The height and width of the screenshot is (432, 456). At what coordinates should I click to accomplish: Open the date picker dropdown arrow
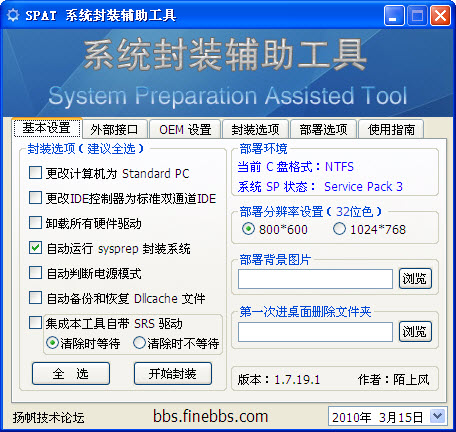click(437, 416)
